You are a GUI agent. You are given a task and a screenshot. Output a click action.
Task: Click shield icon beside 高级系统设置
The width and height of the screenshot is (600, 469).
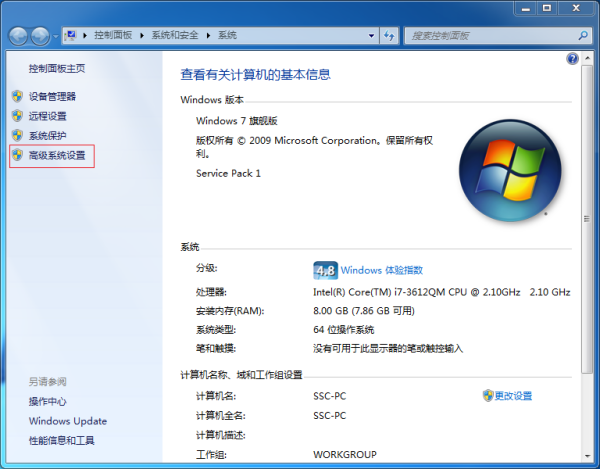[17, 155]
